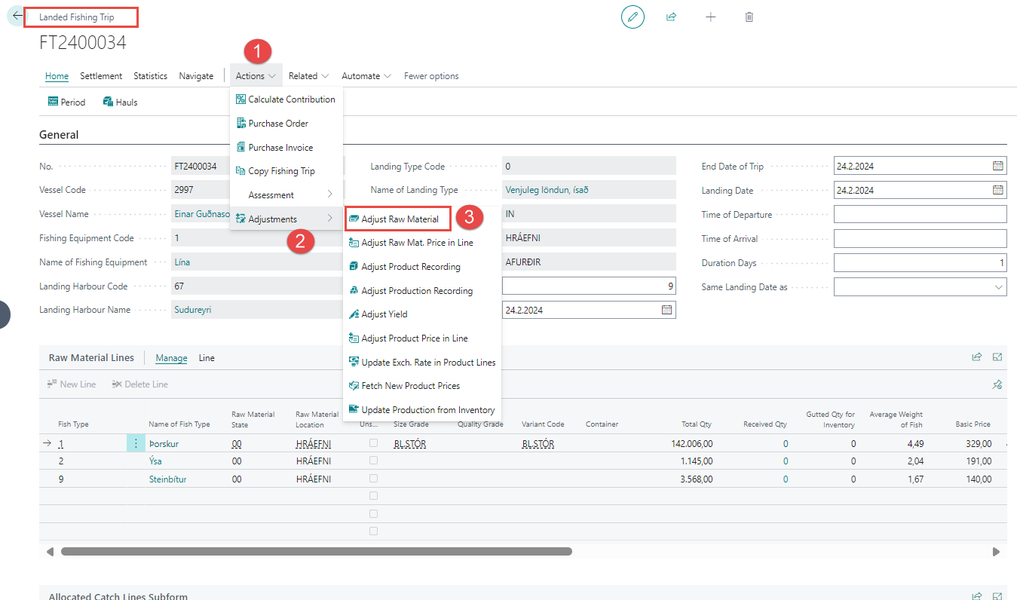1017x600 pixels.
Task: Open the Period action
Action: pyautogui.click(x=66, y=102)
